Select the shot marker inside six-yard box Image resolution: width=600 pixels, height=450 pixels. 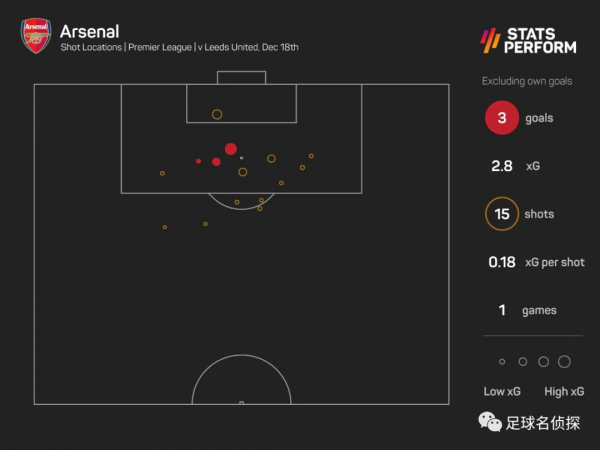[217, 115]
